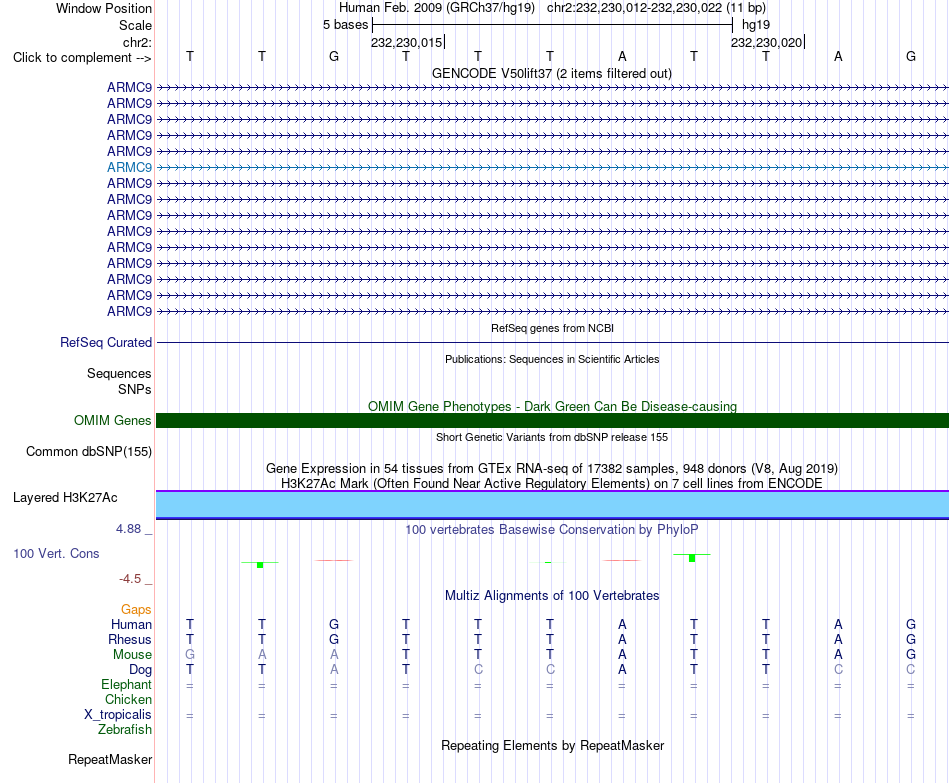Click the Zebrafish alignment row label
The width and height of the screenshot is (950, 783).
(125, 730)
